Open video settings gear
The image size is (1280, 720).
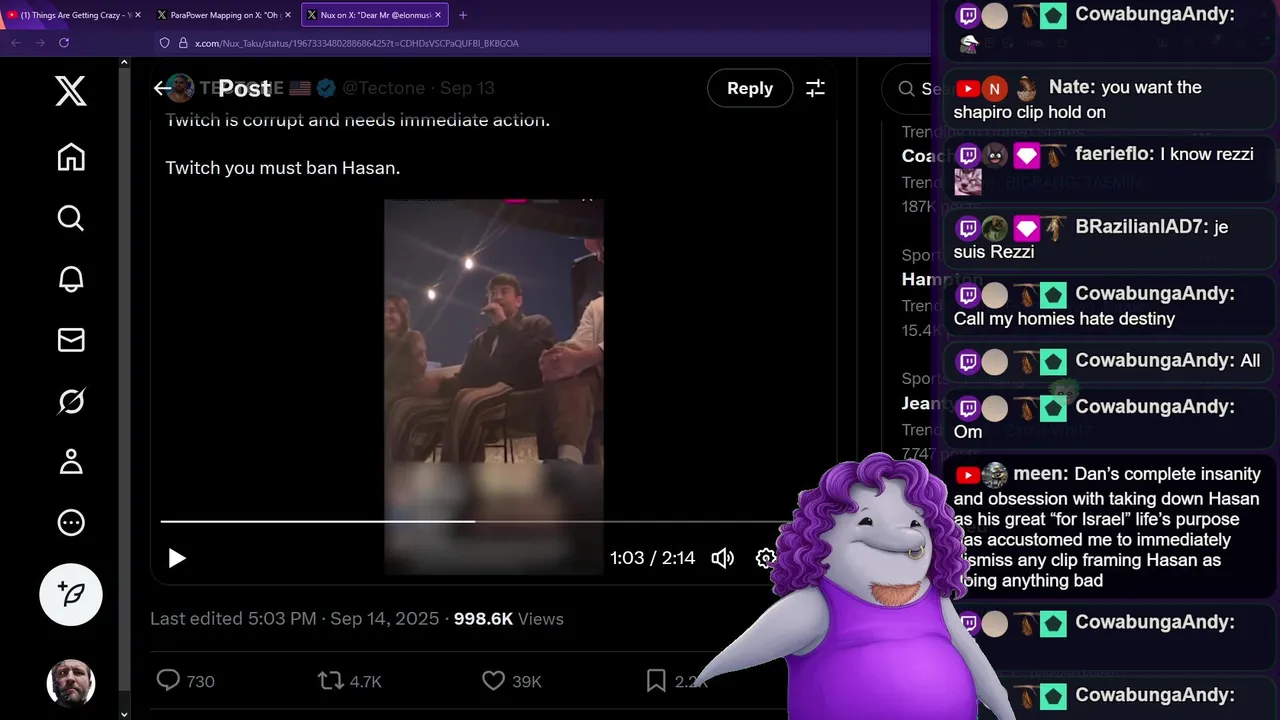click(x=766, y=558)
